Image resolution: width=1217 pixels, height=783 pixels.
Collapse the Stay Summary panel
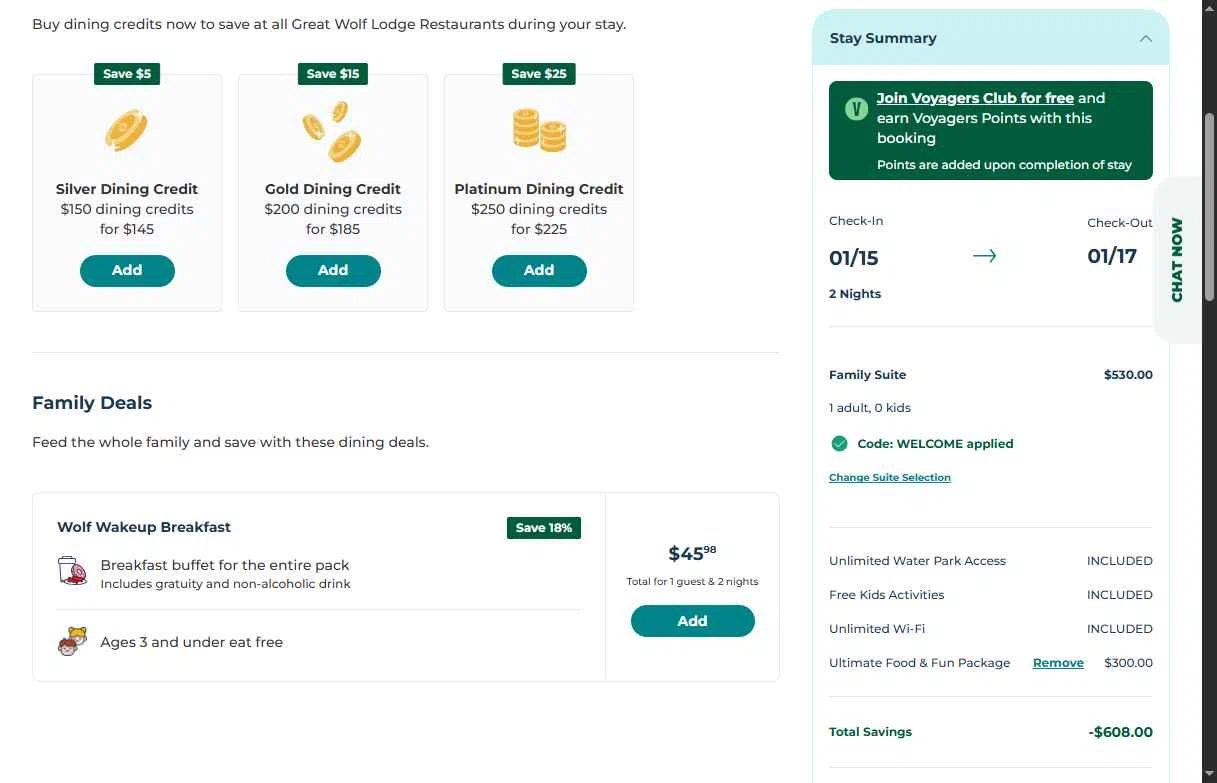tap(1145, 39)
